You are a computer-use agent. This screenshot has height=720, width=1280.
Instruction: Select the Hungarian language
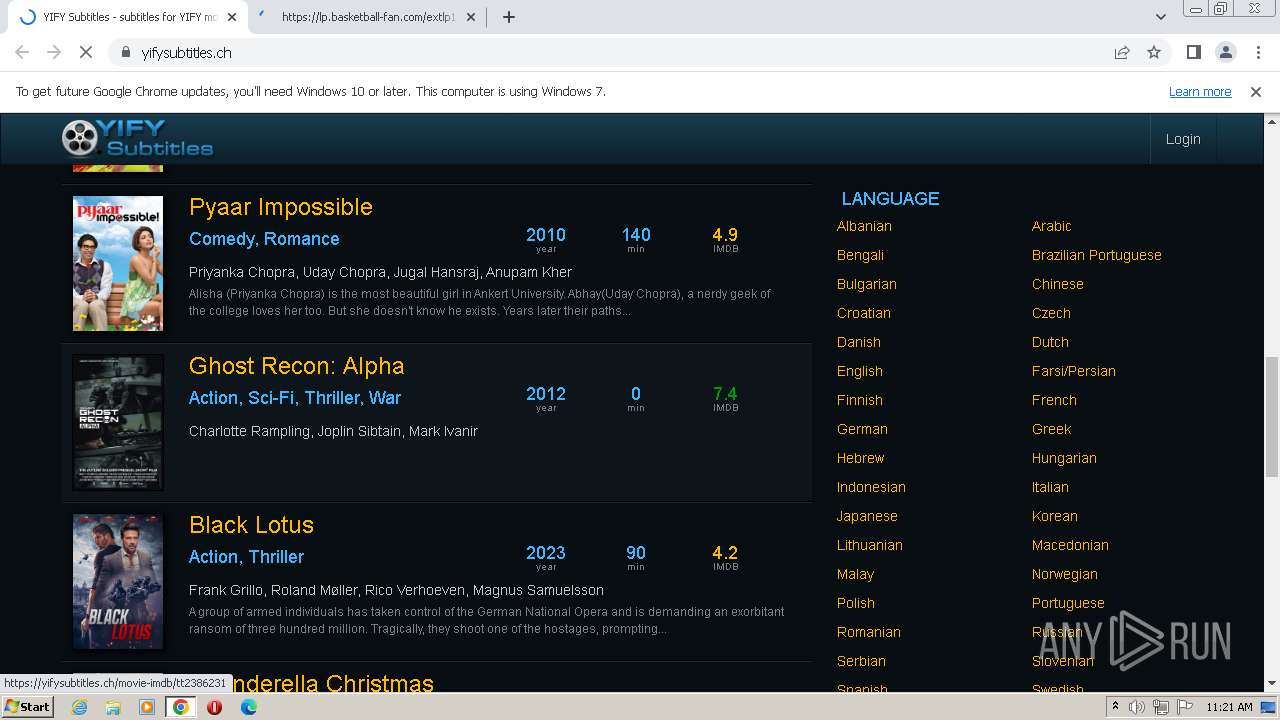coord(1064,458)
